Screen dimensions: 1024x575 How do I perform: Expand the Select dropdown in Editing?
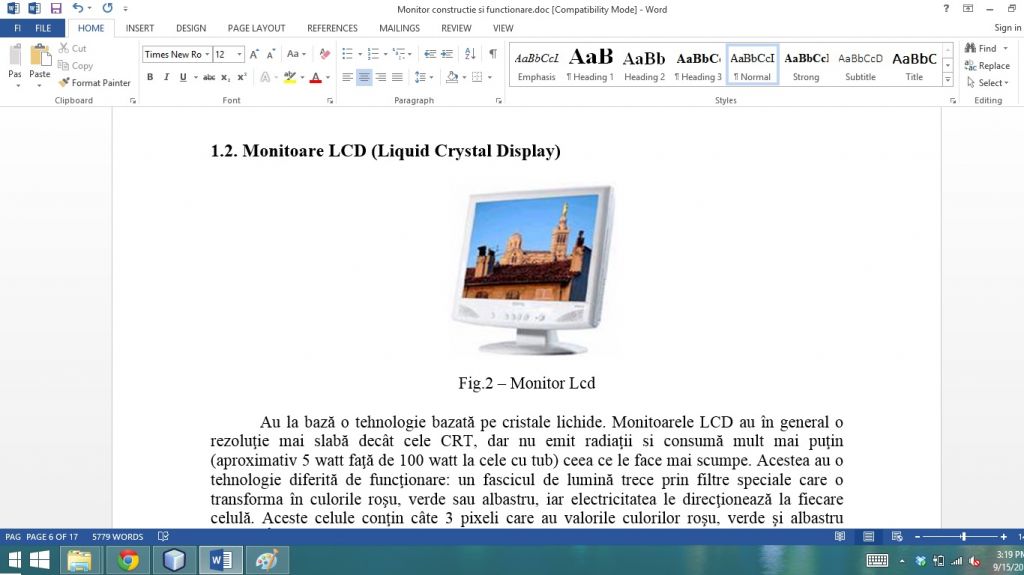(x=990, y=83)
